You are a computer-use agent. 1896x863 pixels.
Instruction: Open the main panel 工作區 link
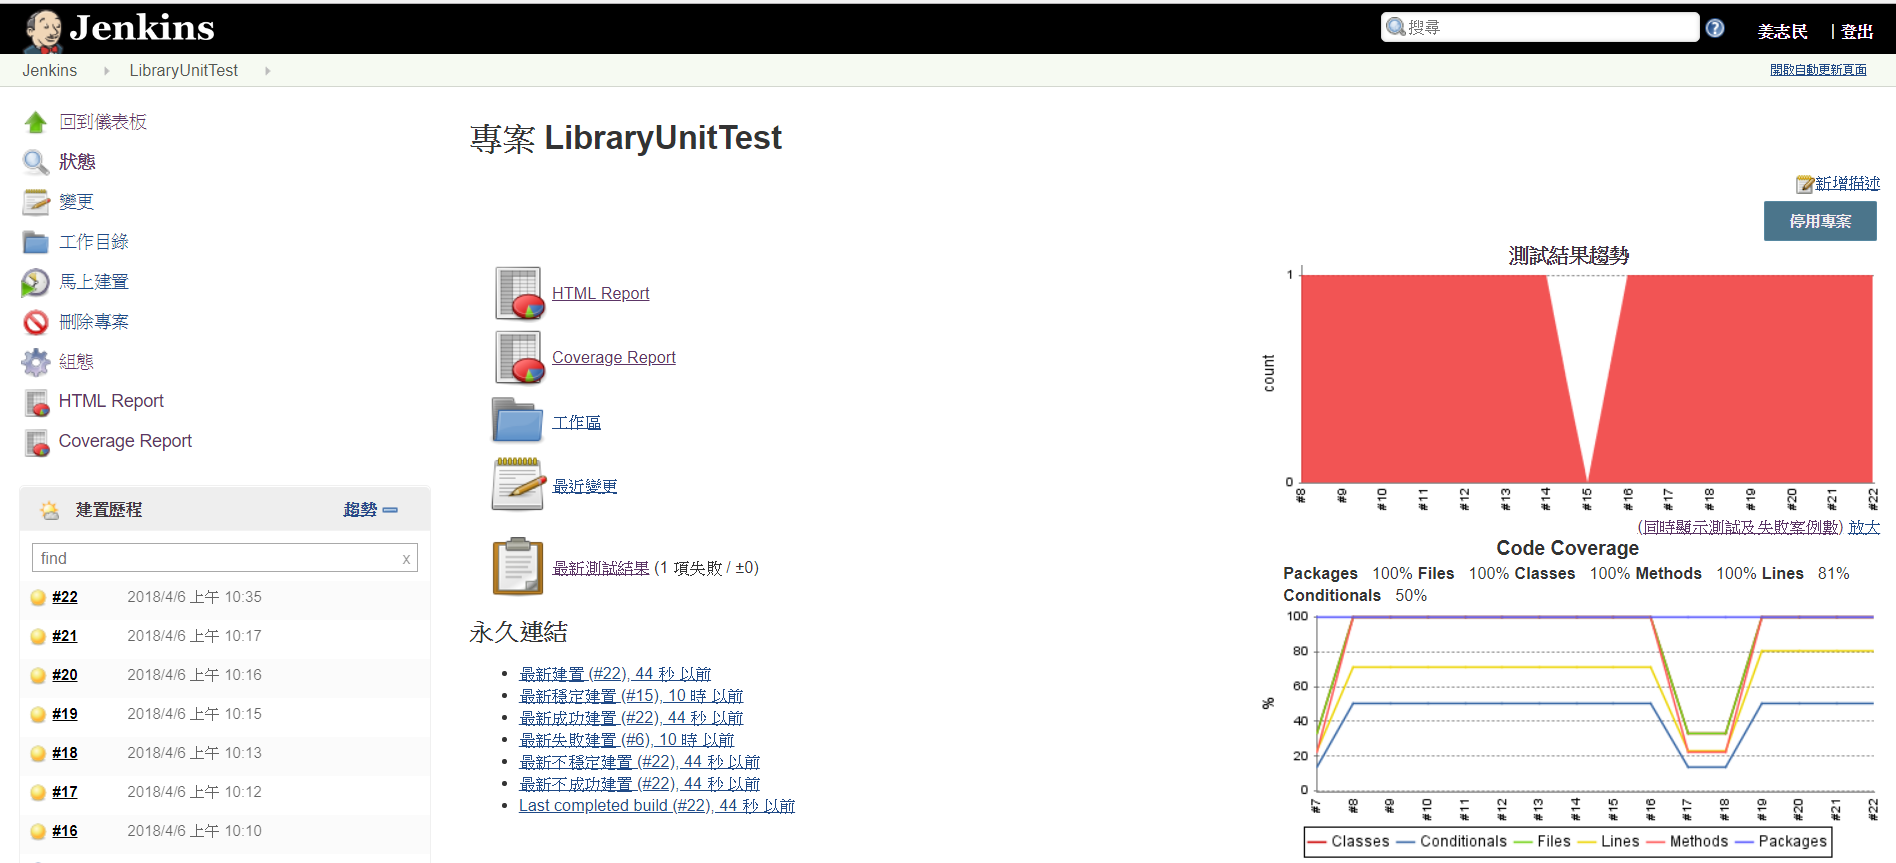577,422
